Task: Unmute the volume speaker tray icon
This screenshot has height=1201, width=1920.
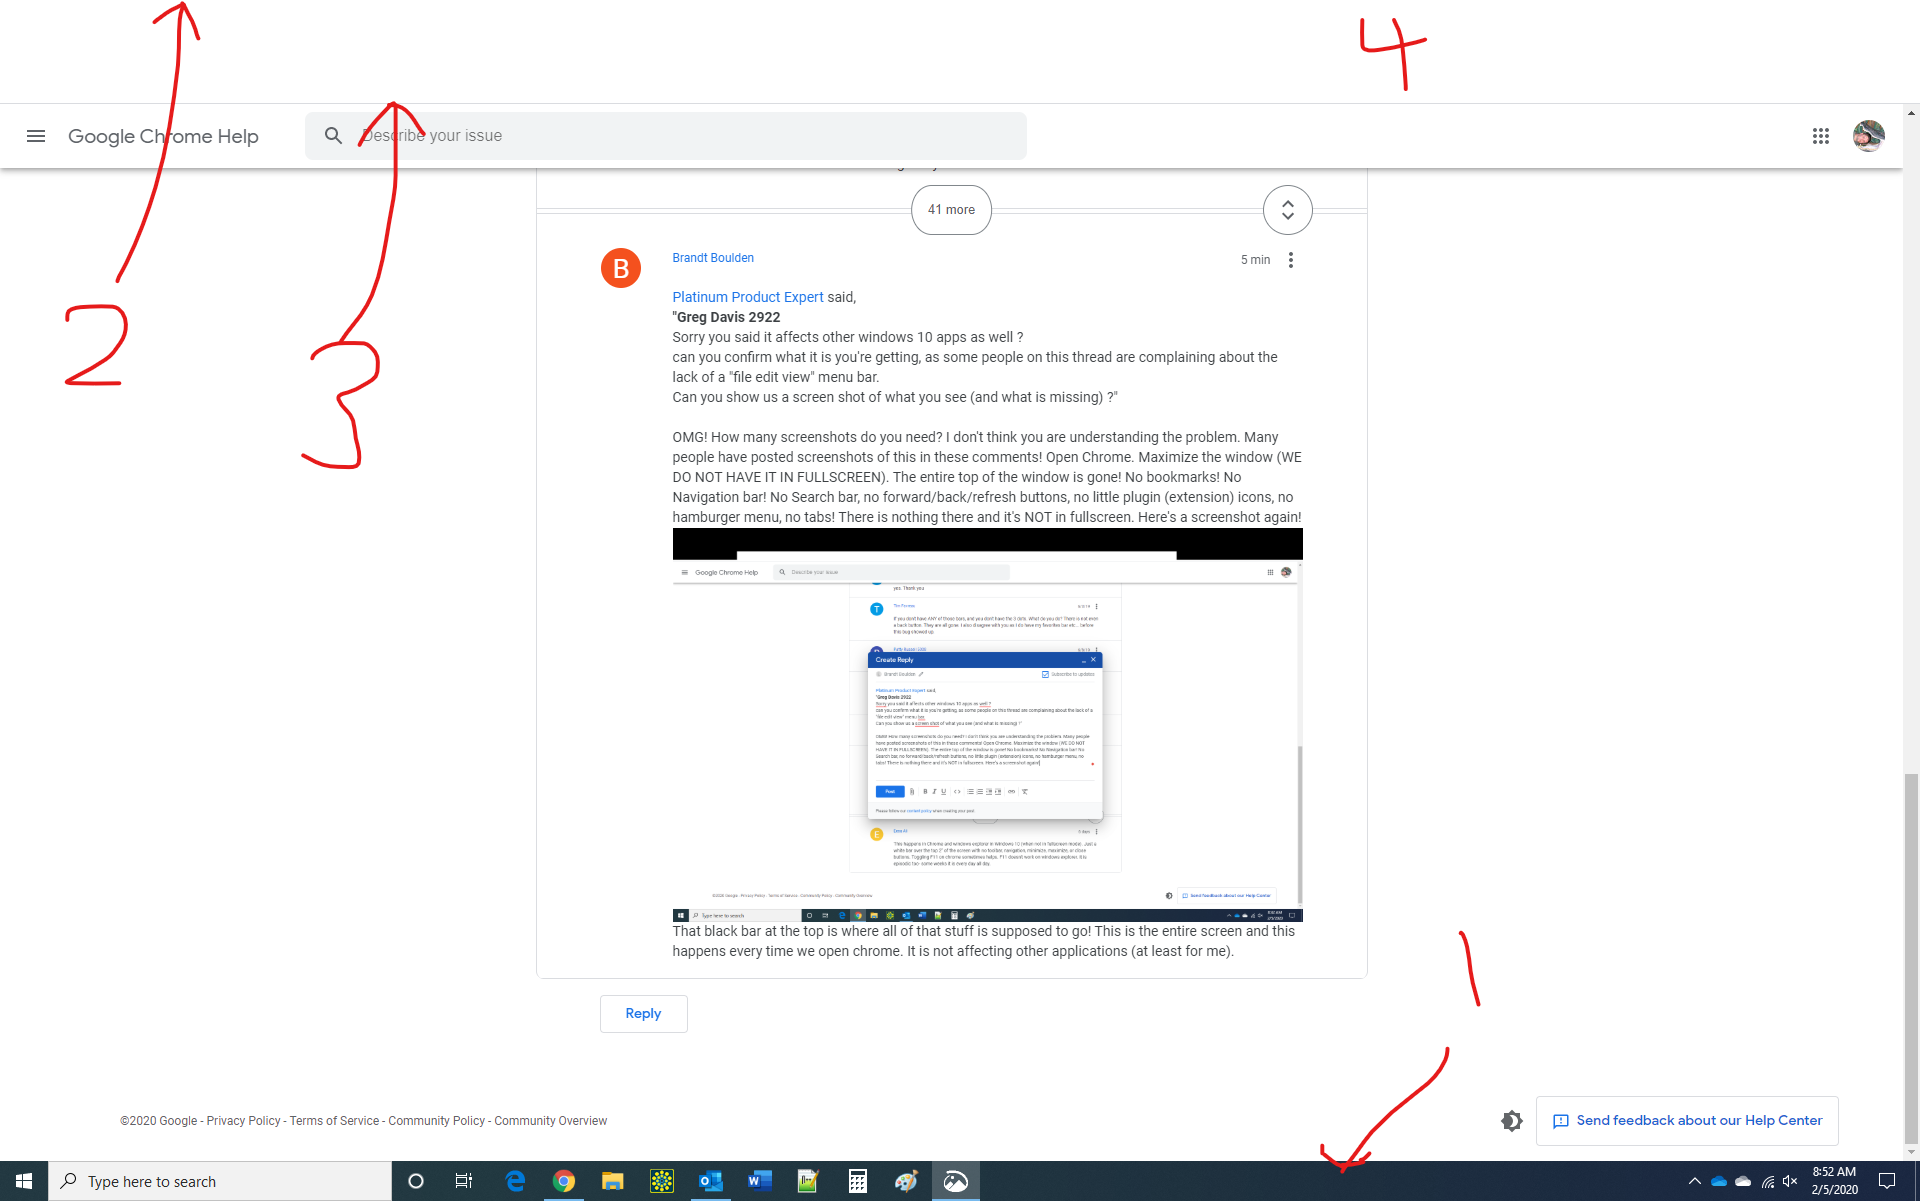Action: [1790, 1181]
